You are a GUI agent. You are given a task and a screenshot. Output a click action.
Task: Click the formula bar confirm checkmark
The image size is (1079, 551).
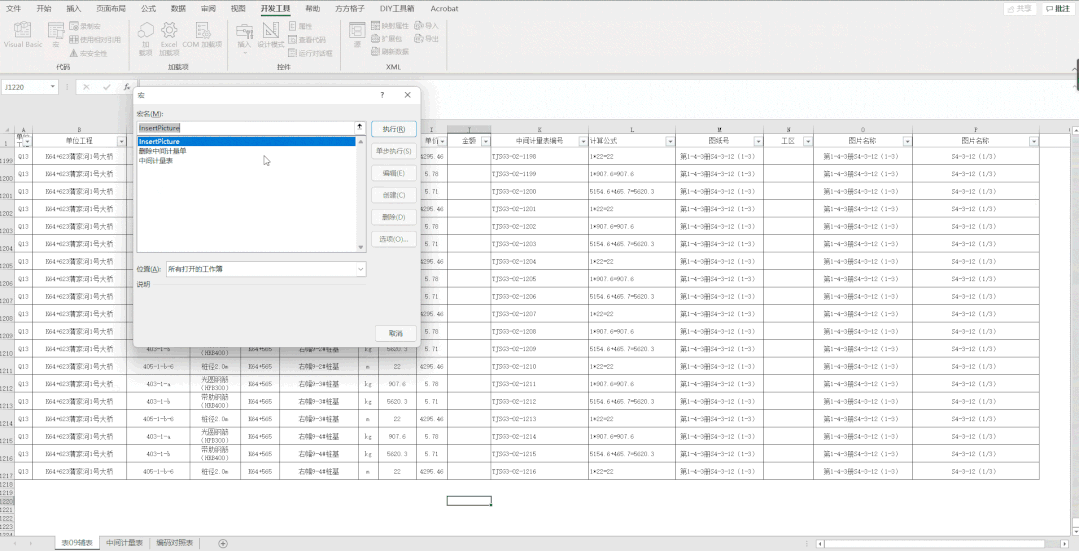106,87
